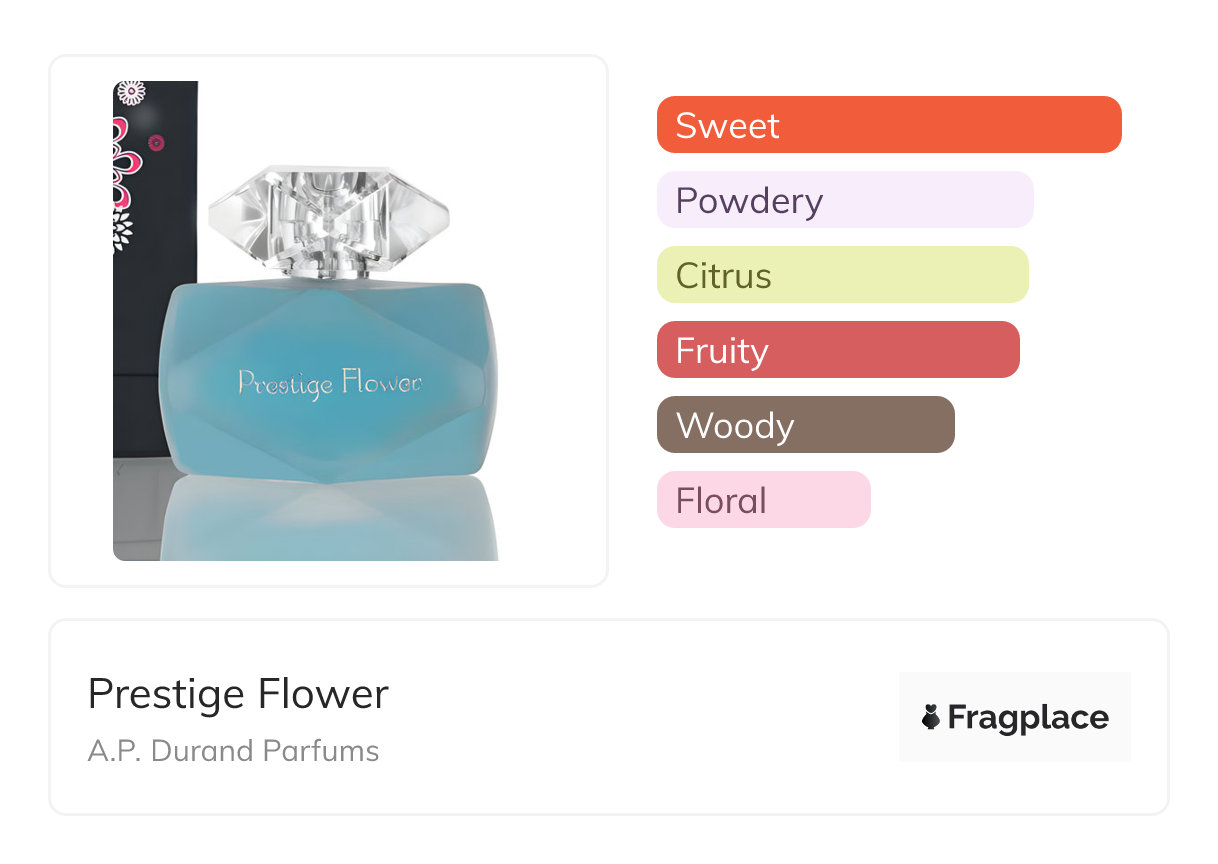Click the silver engraved Prestige Flower bottle text
Screen dimensions: 1218x864
[329, 383]
